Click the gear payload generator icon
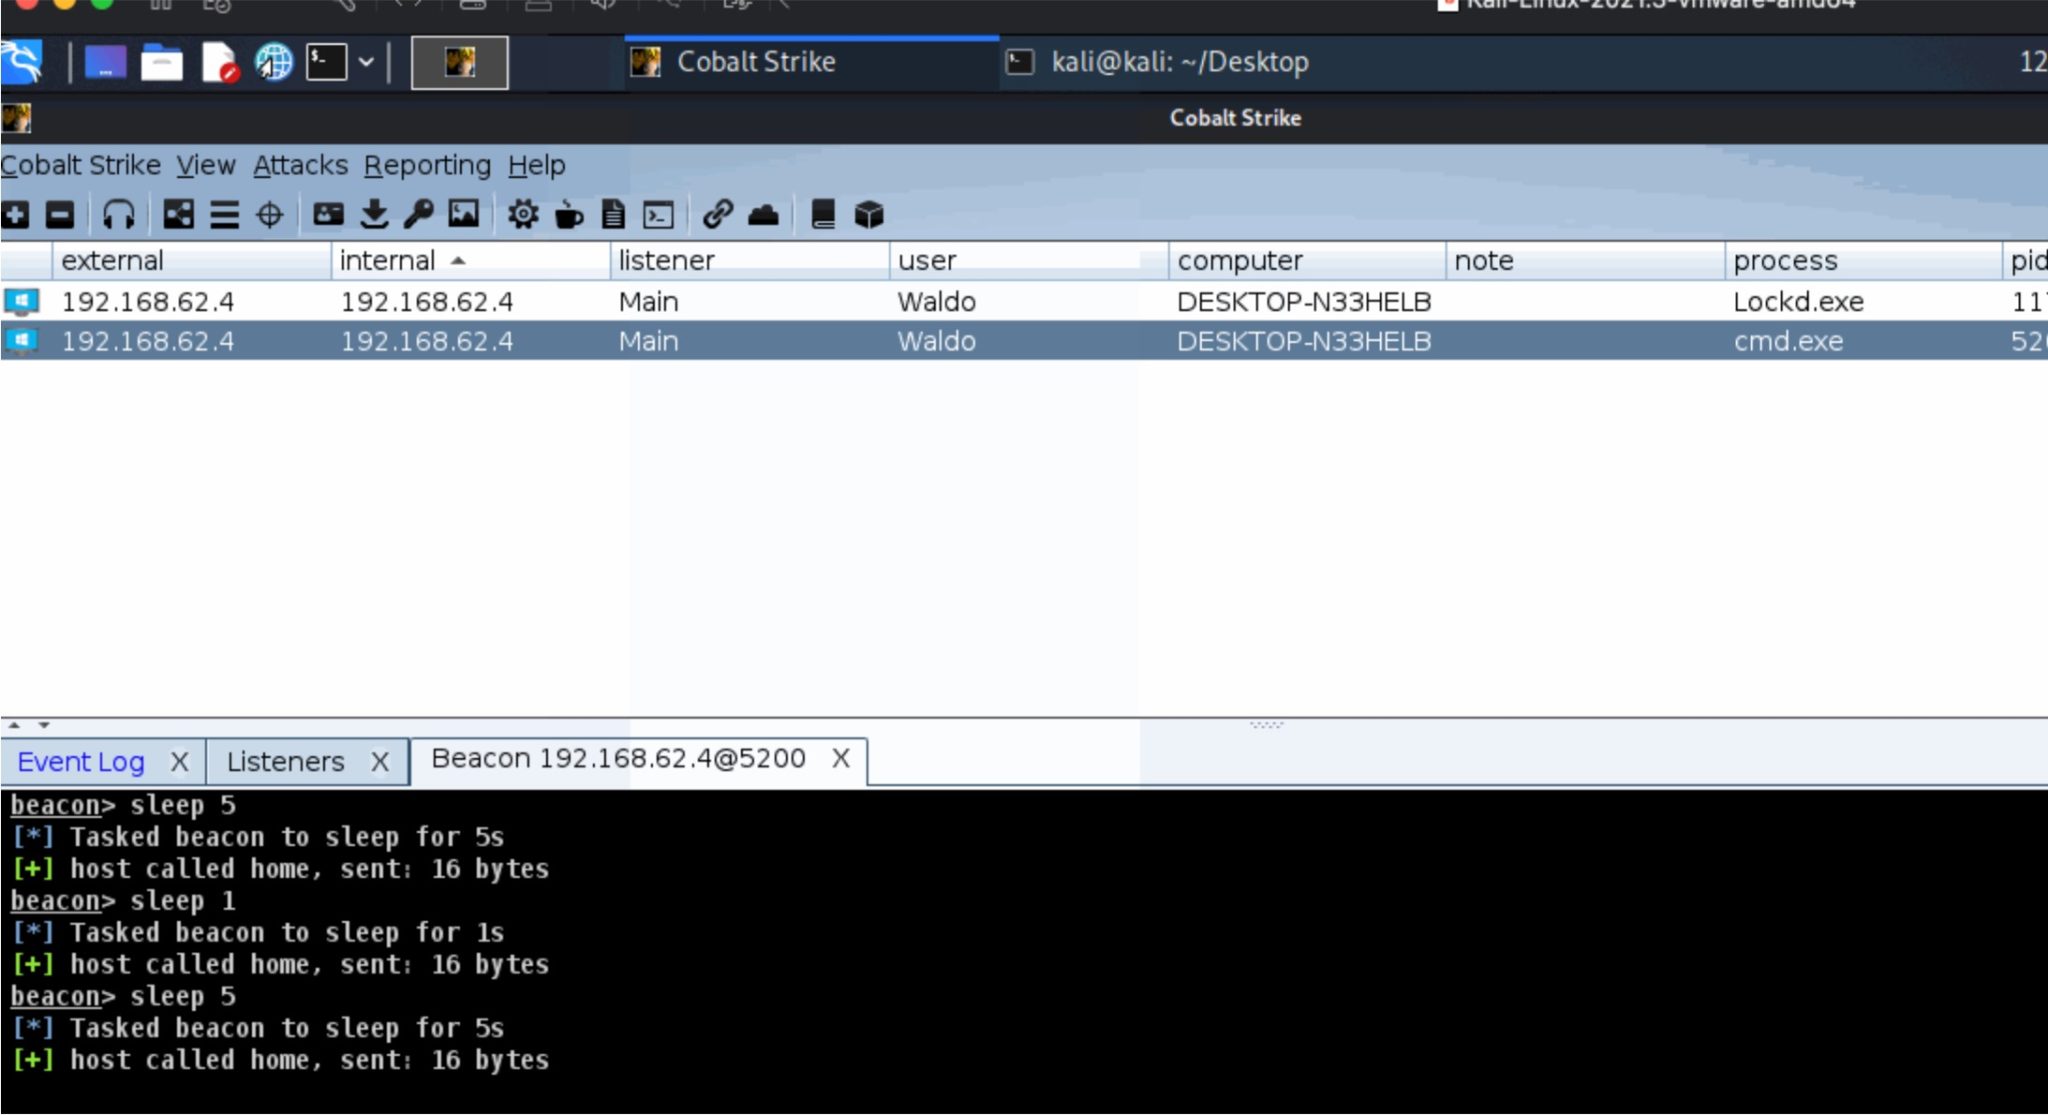 coord(522,214)
